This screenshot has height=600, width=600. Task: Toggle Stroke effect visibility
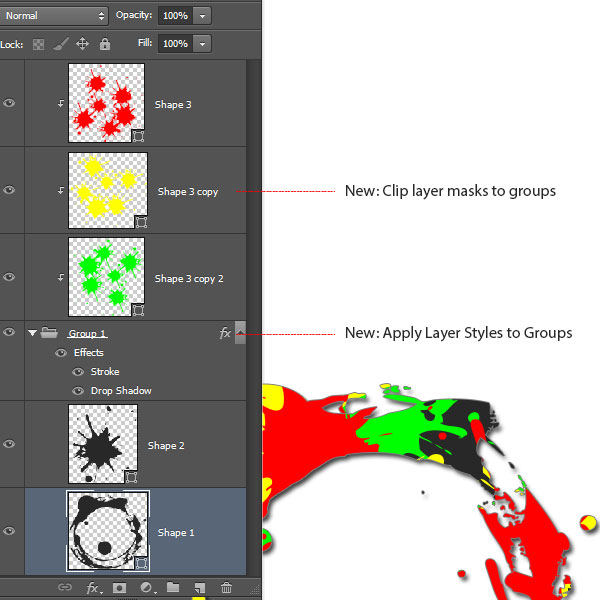pos(78,372)
